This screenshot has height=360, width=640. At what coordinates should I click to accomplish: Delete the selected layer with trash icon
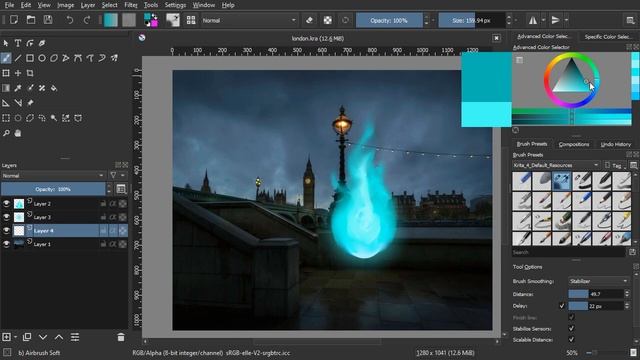tap(121, 337)
